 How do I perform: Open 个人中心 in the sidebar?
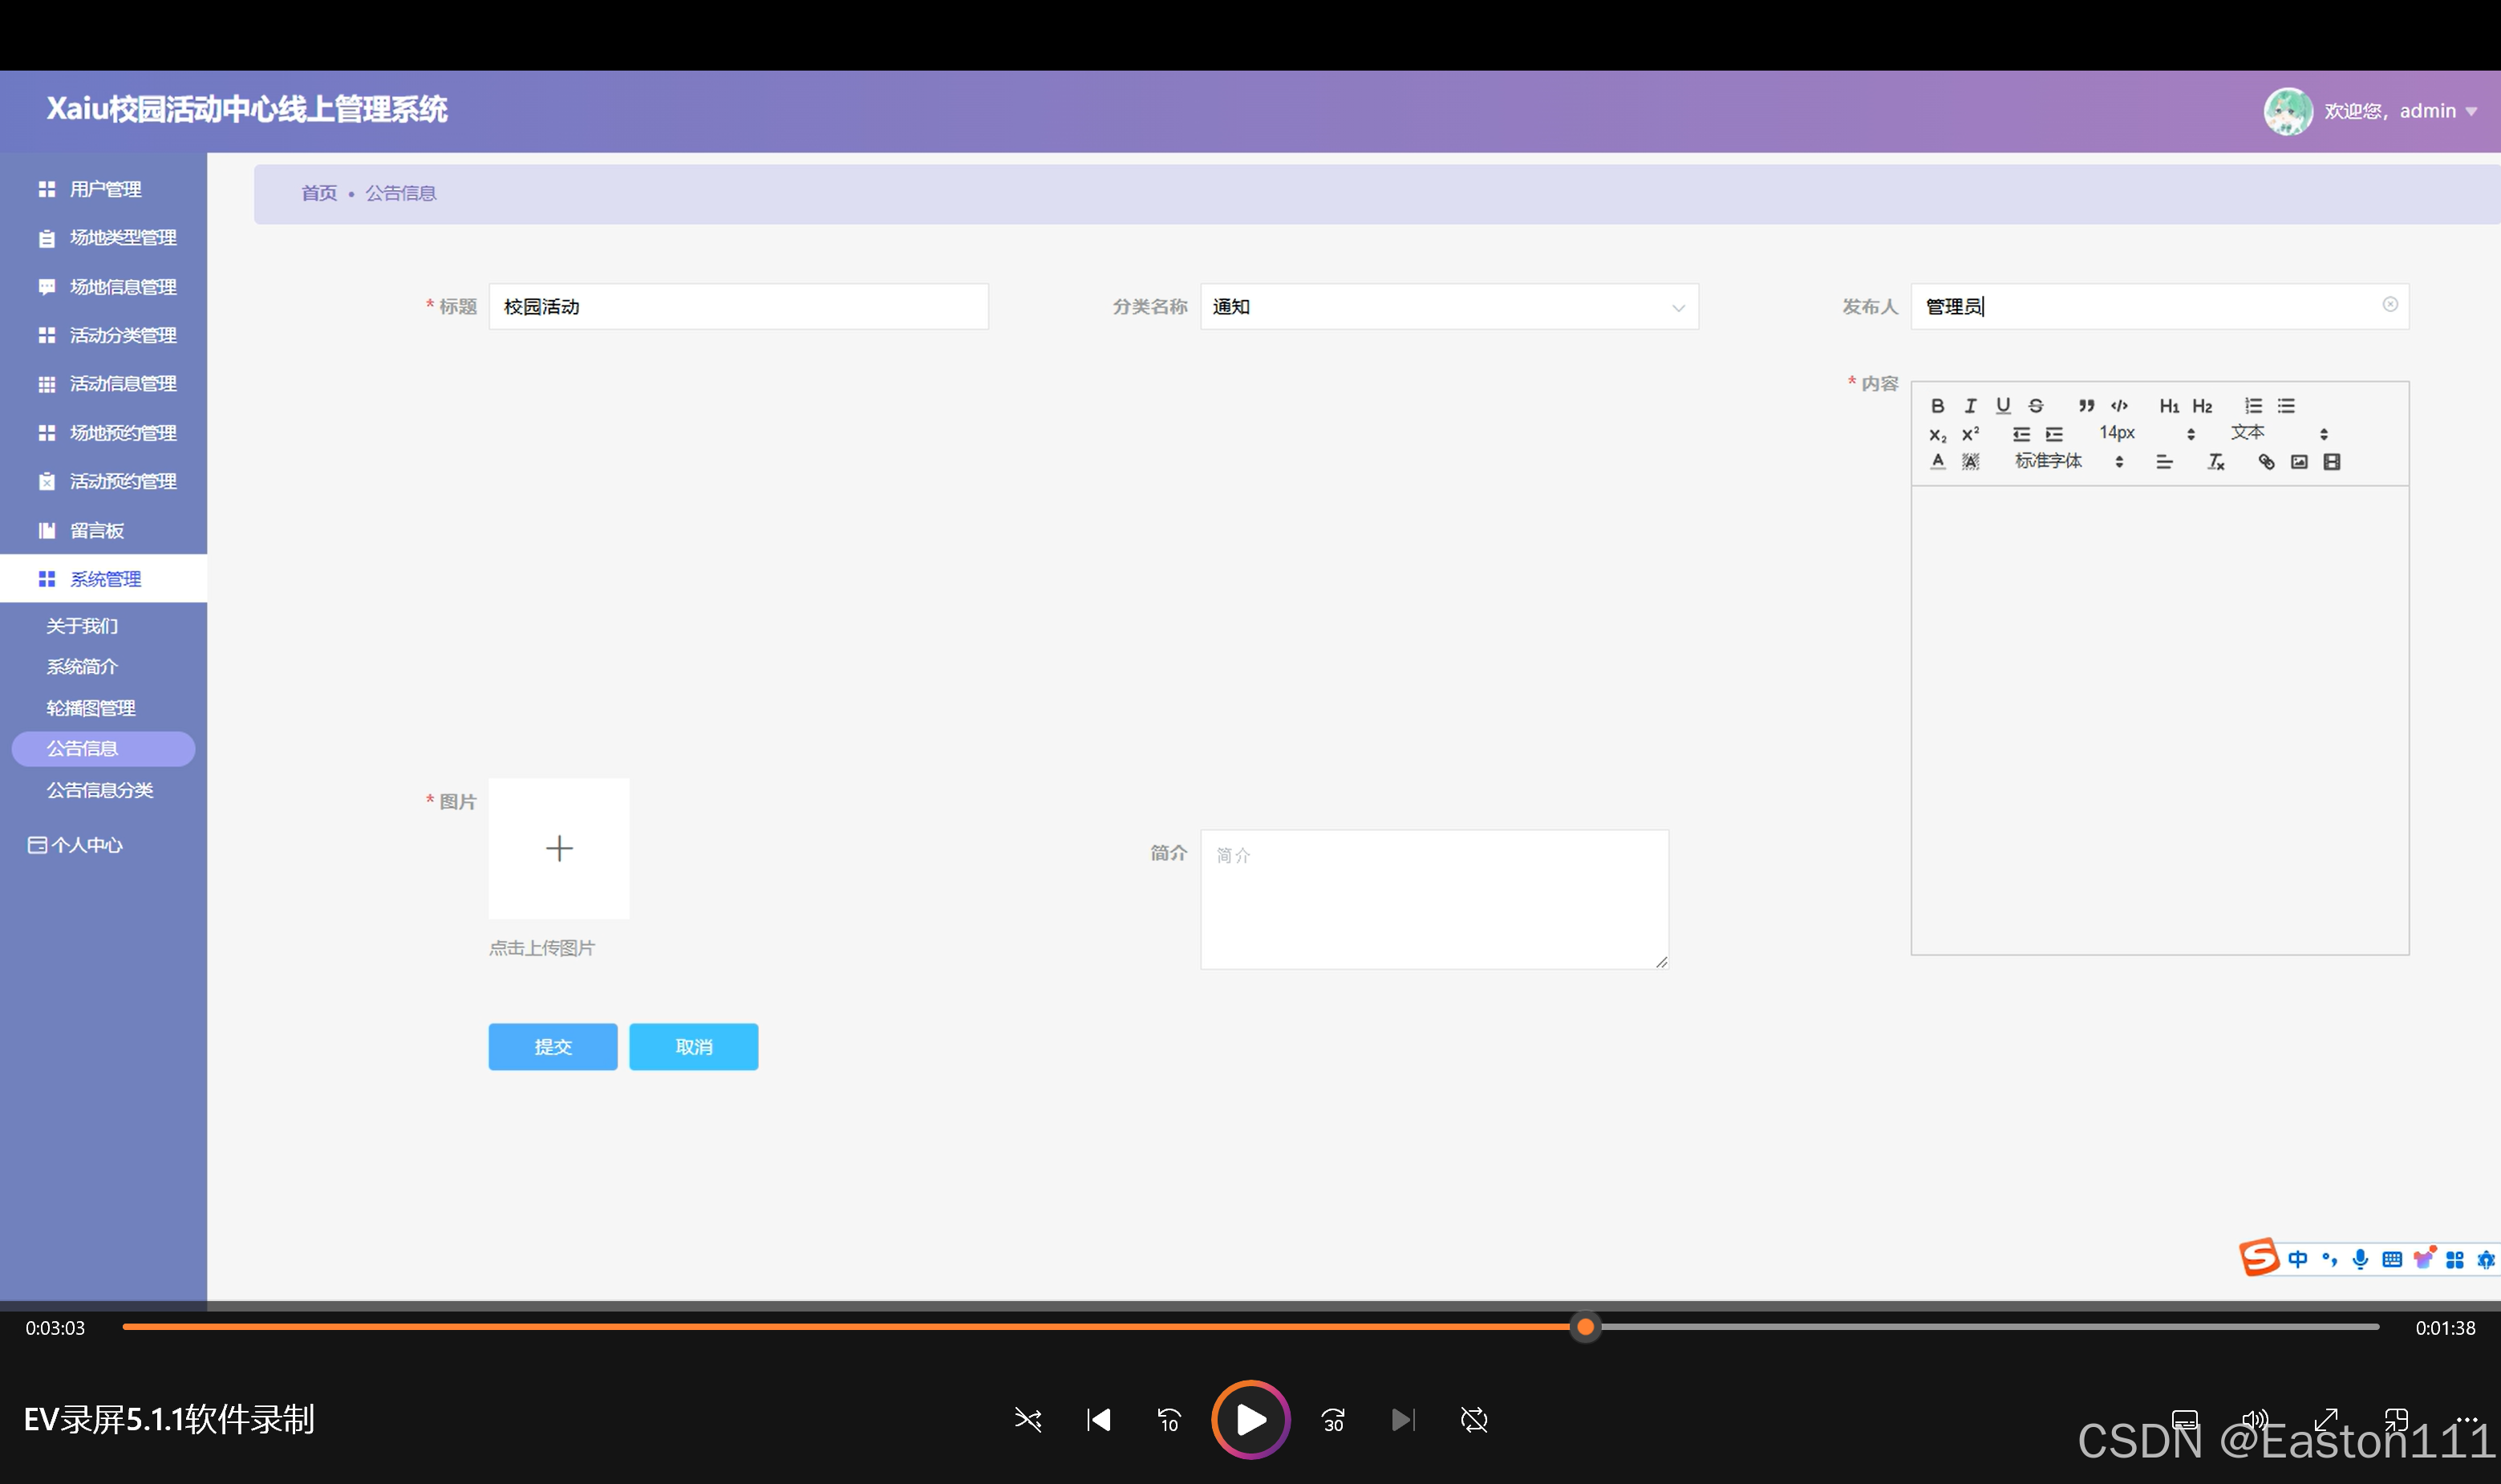[76, 845]
